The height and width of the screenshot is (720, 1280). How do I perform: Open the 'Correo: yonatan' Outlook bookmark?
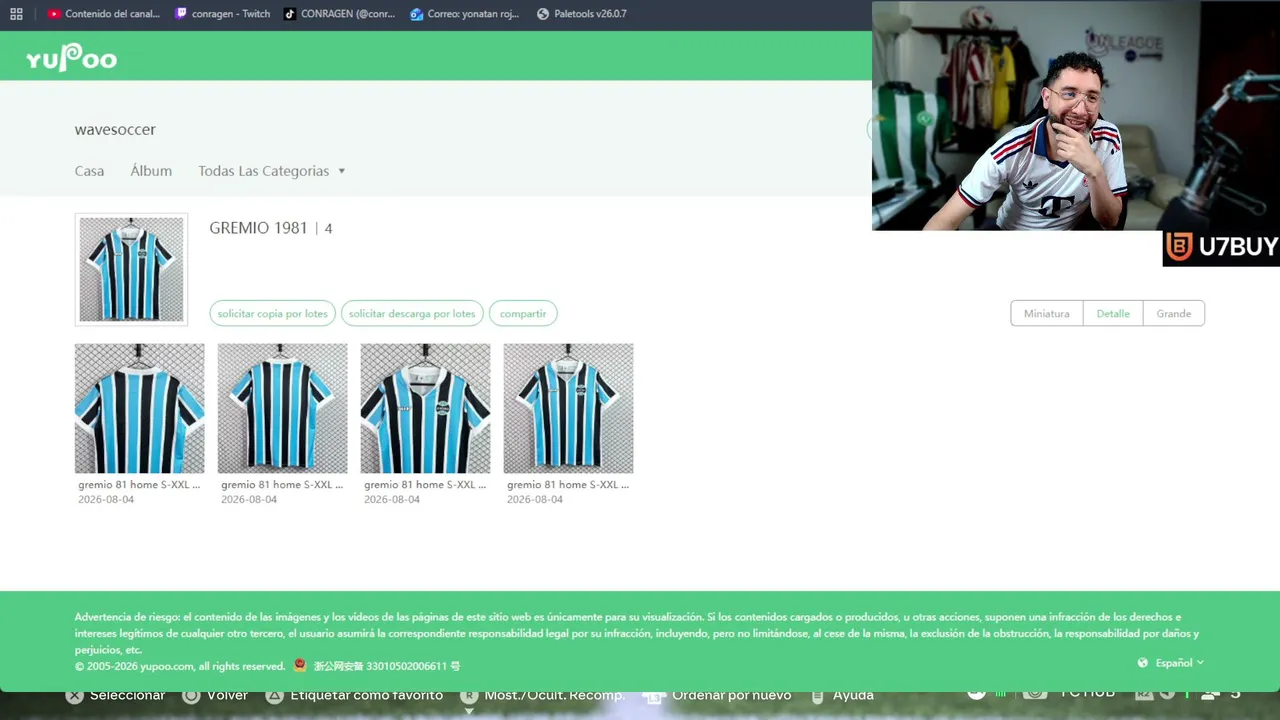pos(465,14)
